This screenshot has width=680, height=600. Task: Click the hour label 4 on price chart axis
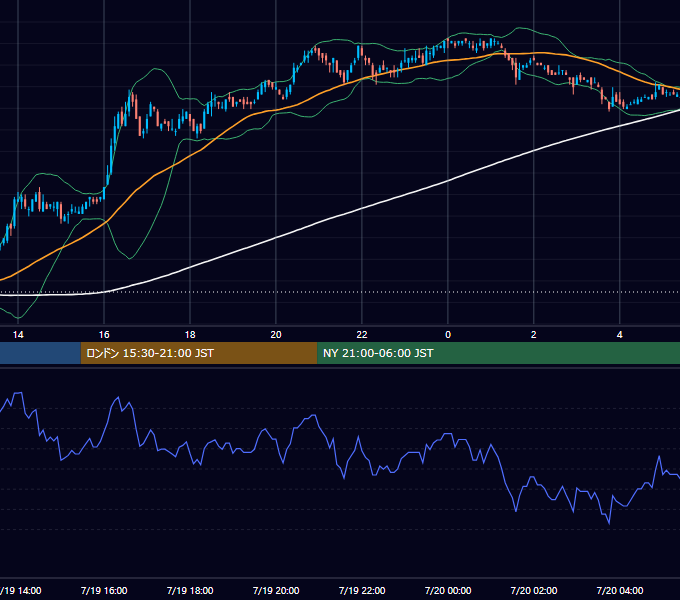[x=620, y=335]
